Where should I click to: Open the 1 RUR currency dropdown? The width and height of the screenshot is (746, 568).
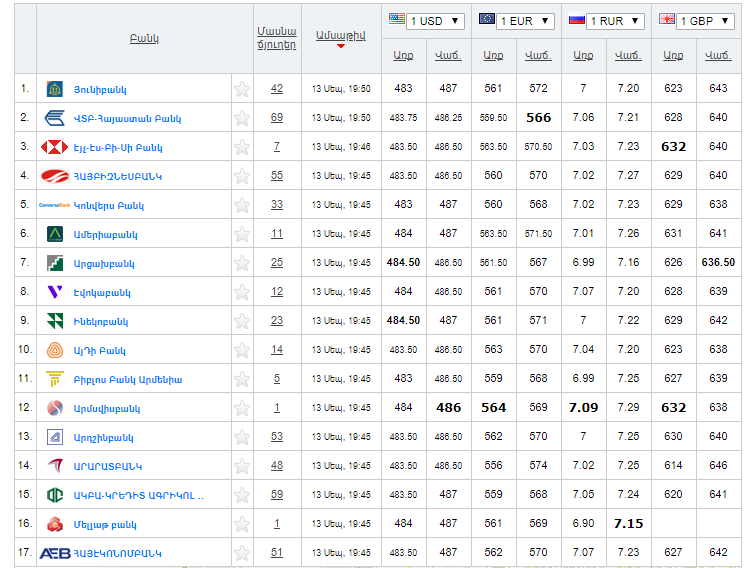point(615,21)
